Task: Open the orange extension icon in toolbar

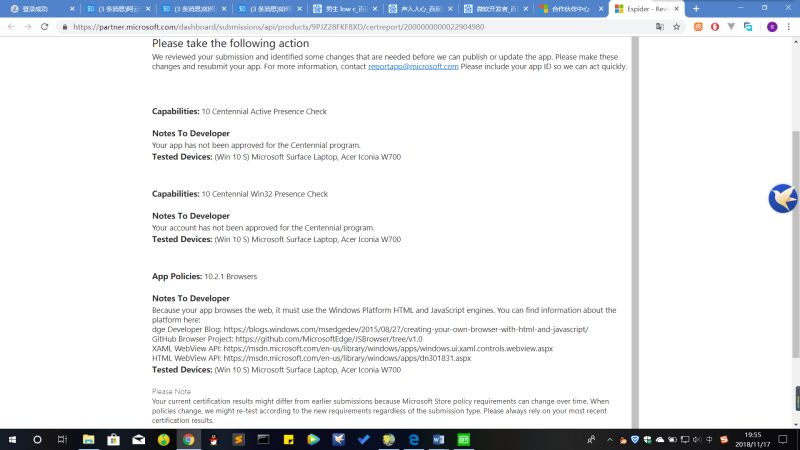Action: (x=698, y=27)
